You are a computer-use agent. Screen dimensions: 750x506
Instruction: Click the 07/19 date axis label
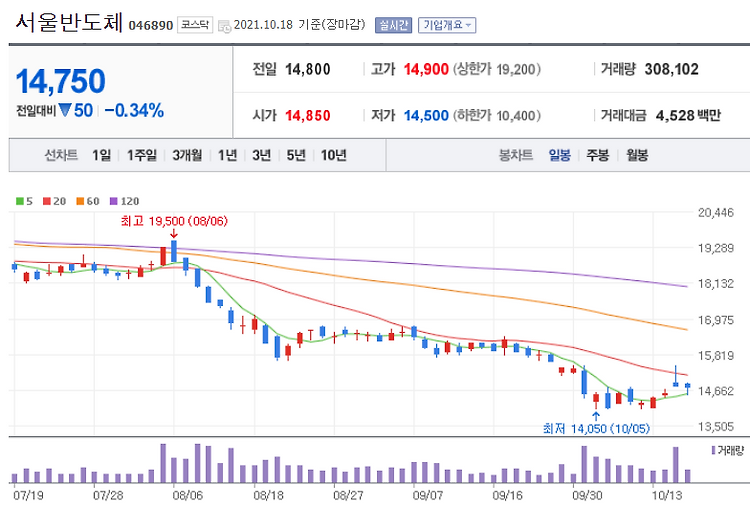[28, 495]
